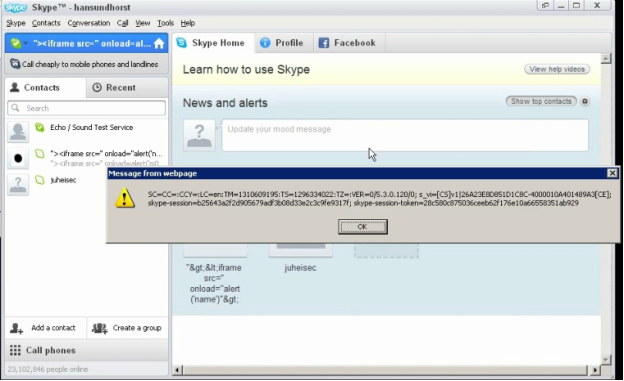
Task: Open the Contacts menu
Action: pos(46,23)
